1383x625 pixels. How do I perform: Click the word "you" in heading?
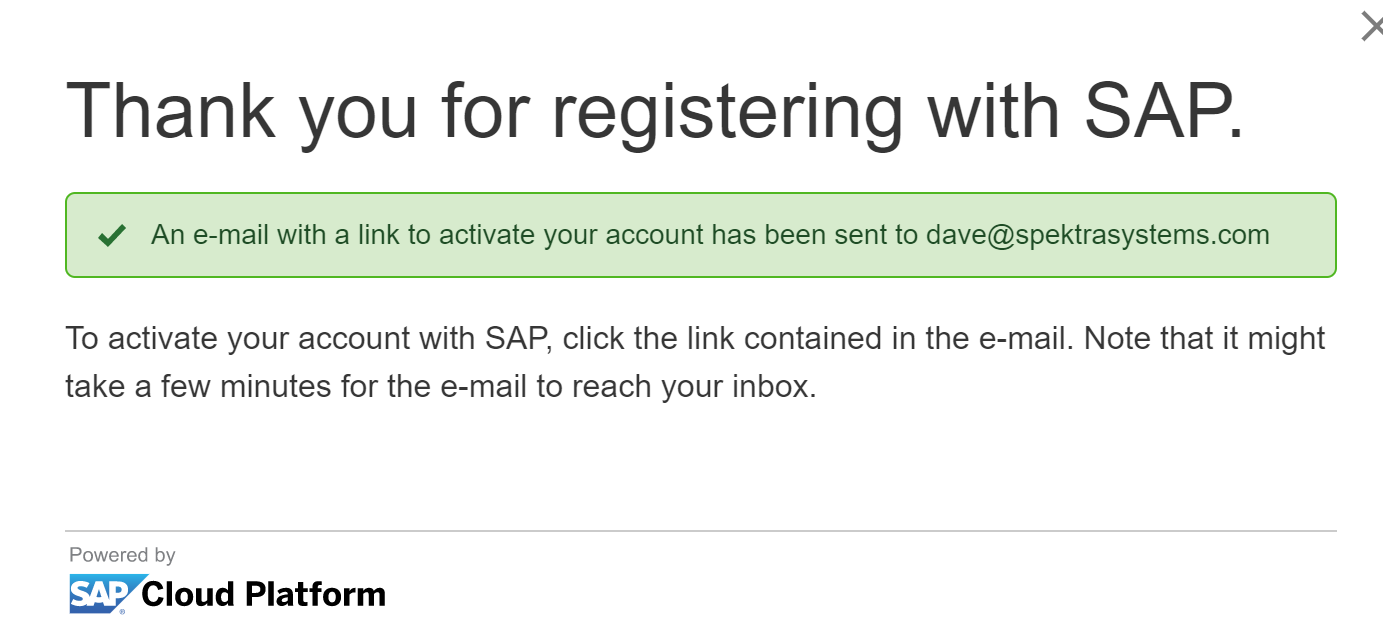(x=358, y=117)
